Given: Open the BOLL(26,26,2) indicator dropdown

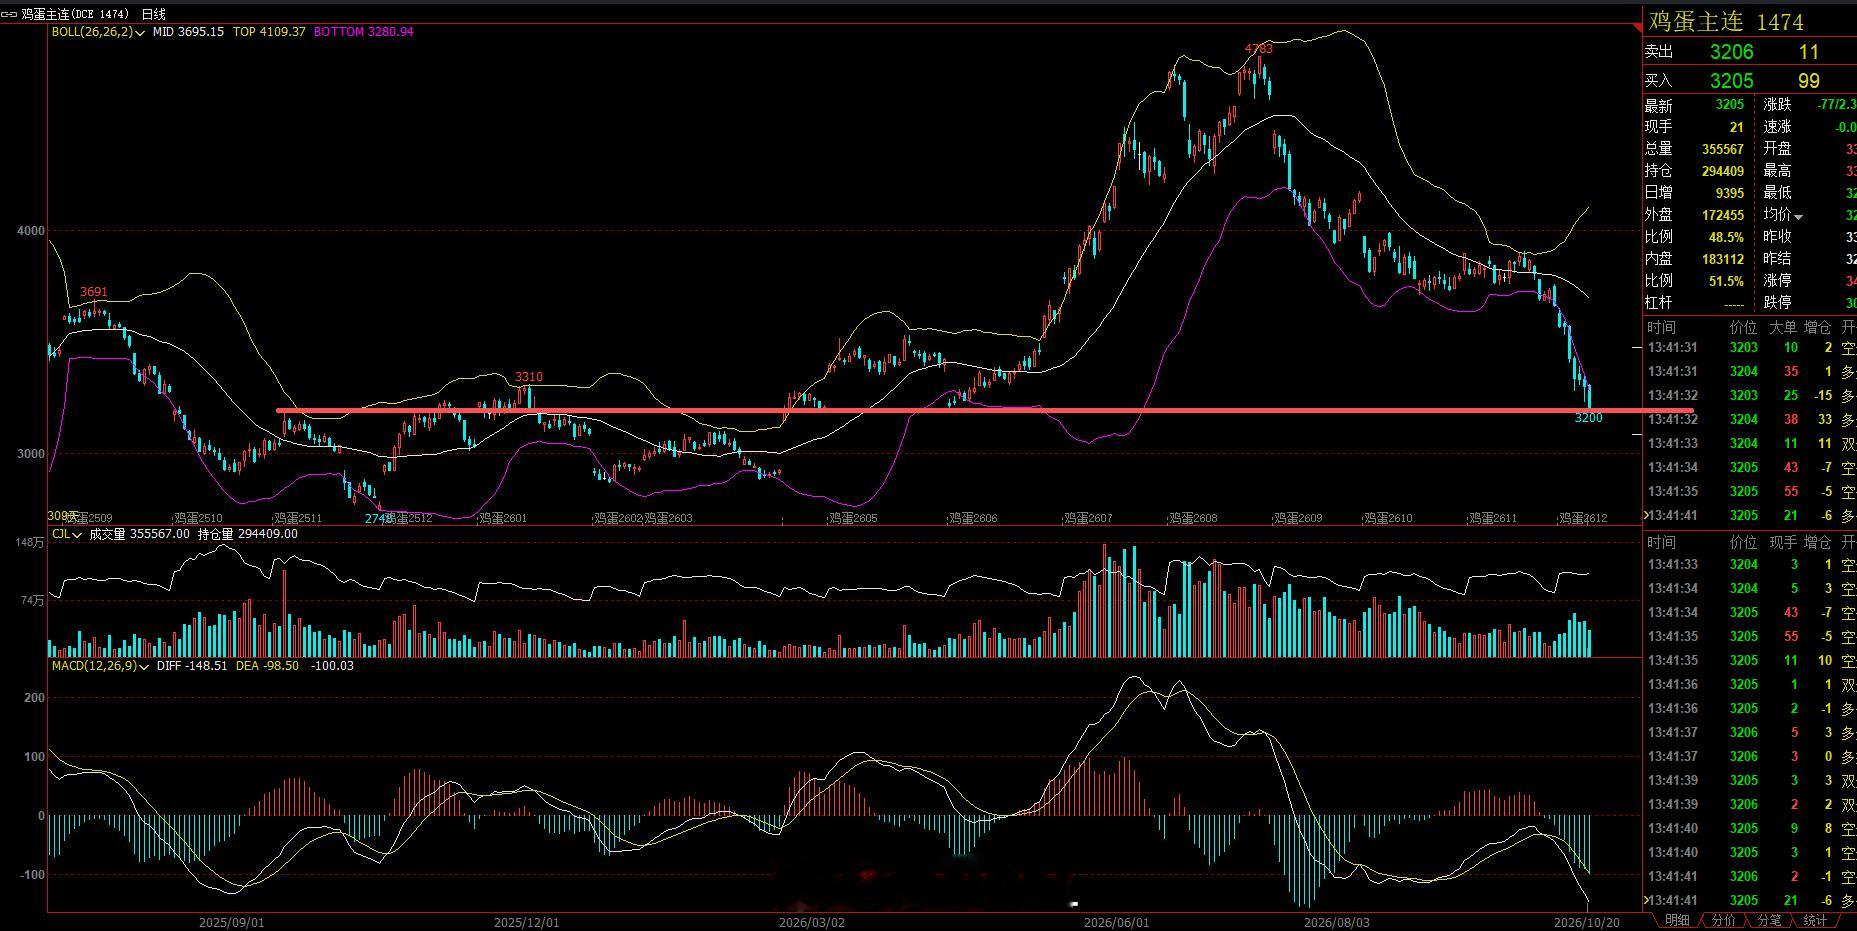Looking at the screenshot, I should click(141, 32).
